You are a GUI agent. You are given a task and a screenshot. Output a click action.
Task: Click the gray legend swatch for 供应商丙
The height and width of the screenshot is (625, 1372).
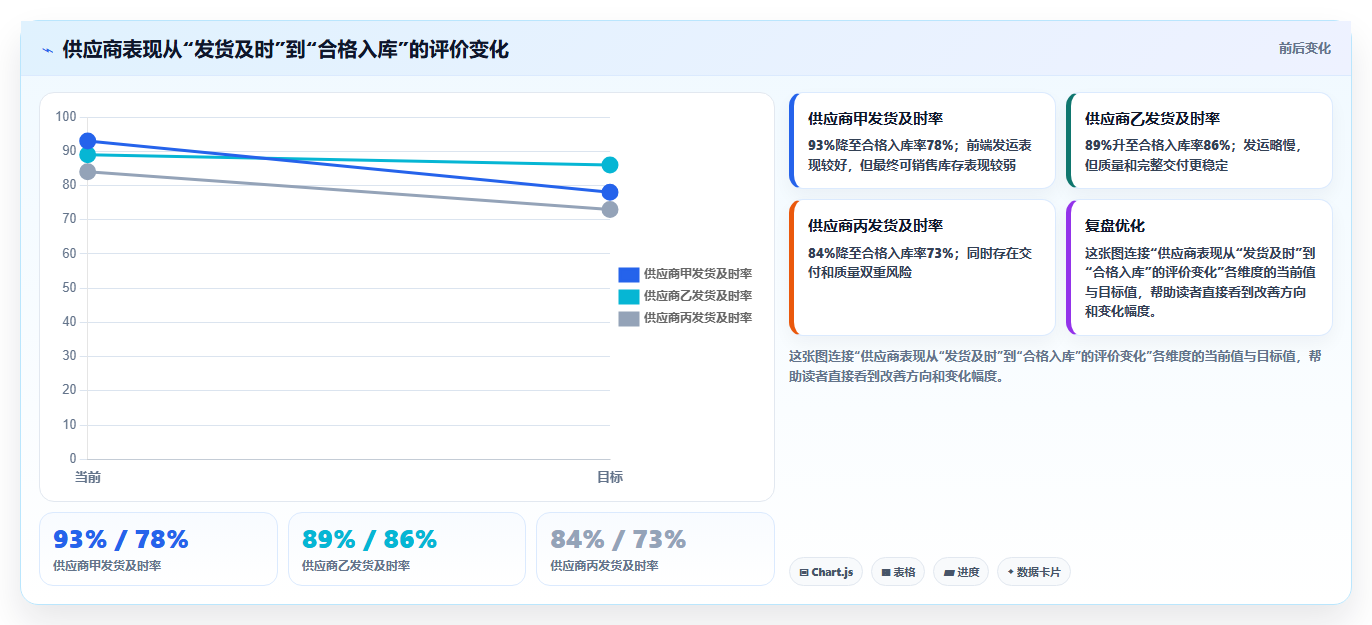click(x=629, y=318)
